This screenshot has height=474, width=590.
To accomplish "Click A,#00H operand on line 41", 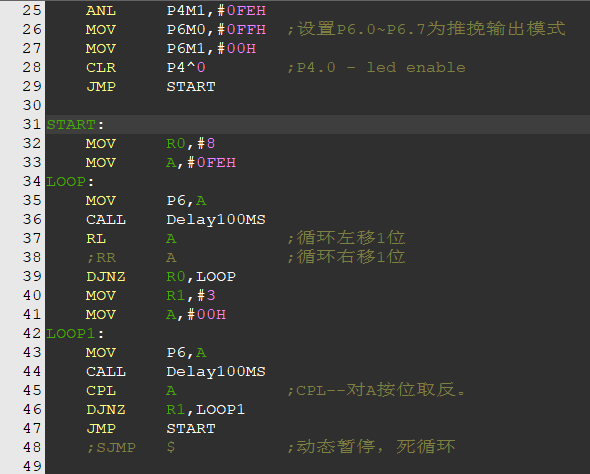I will [x=196, y=314].
